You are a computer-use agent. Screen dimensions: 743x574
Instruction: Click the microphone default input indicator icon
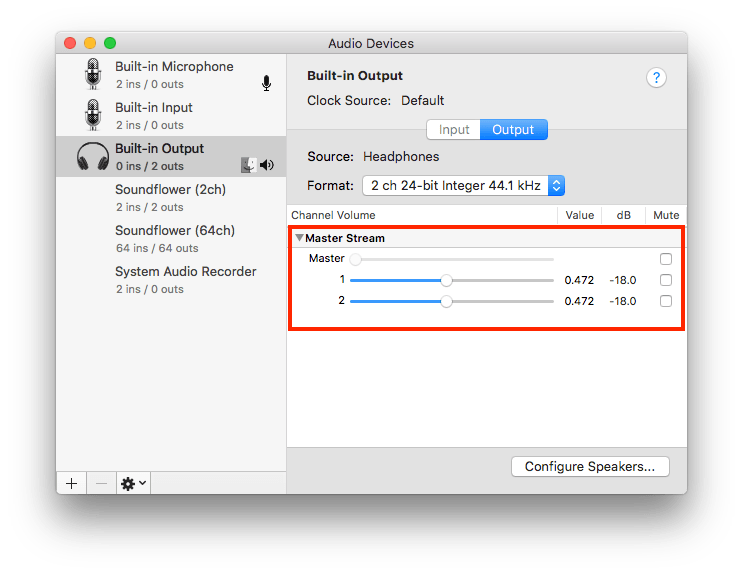(x=266, y=83)
